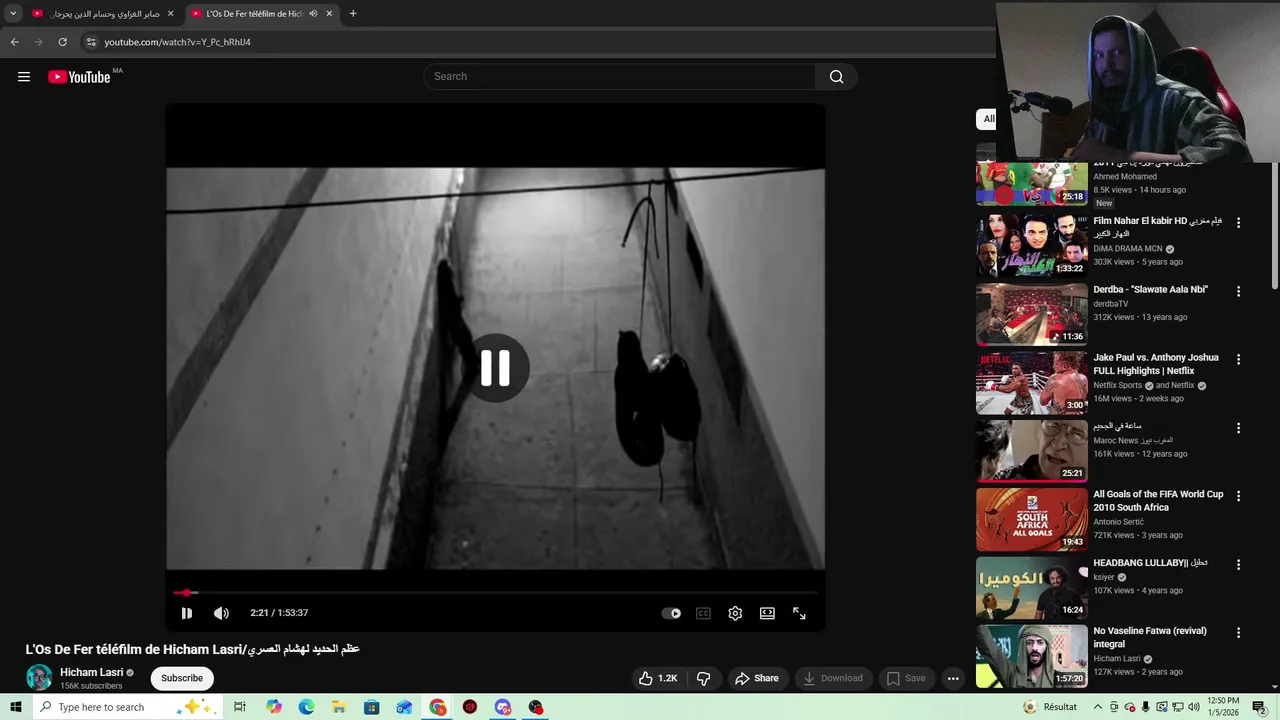Play the Derdba Slawate Aala Nbi video

[1031, 314]
